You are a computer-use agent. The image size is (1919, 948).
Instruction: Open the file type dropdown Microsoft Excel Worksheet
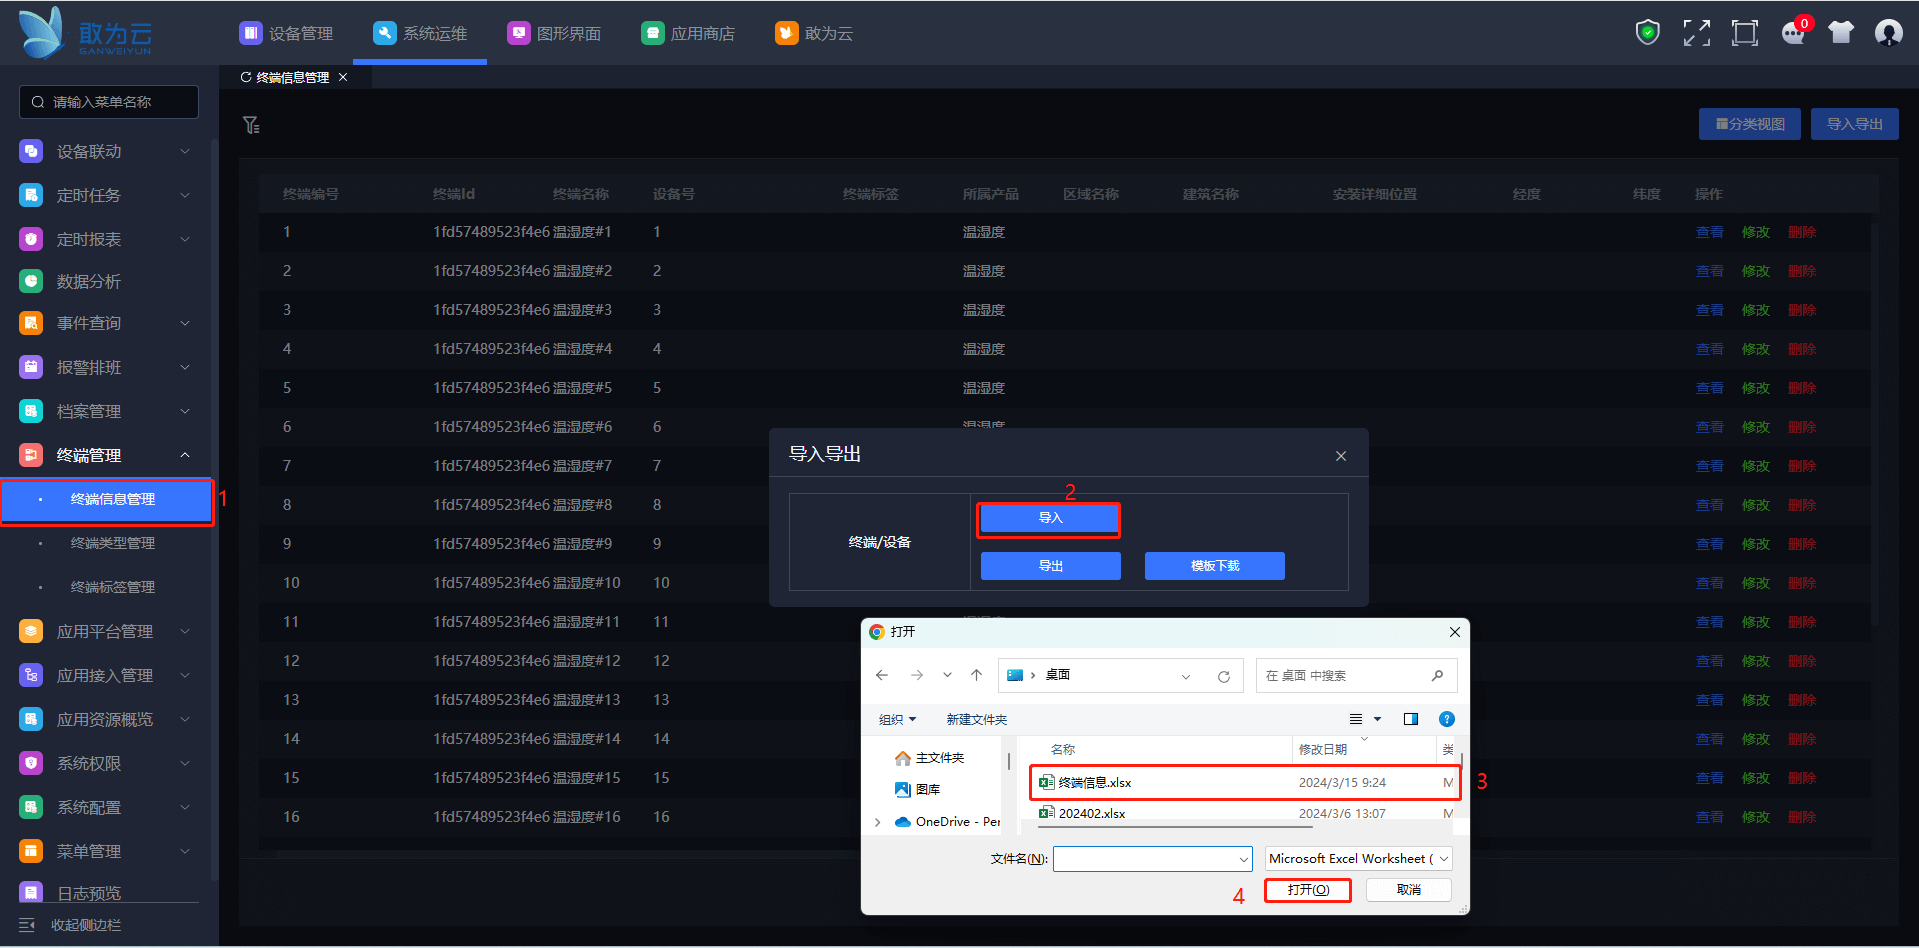[1358, 858]
